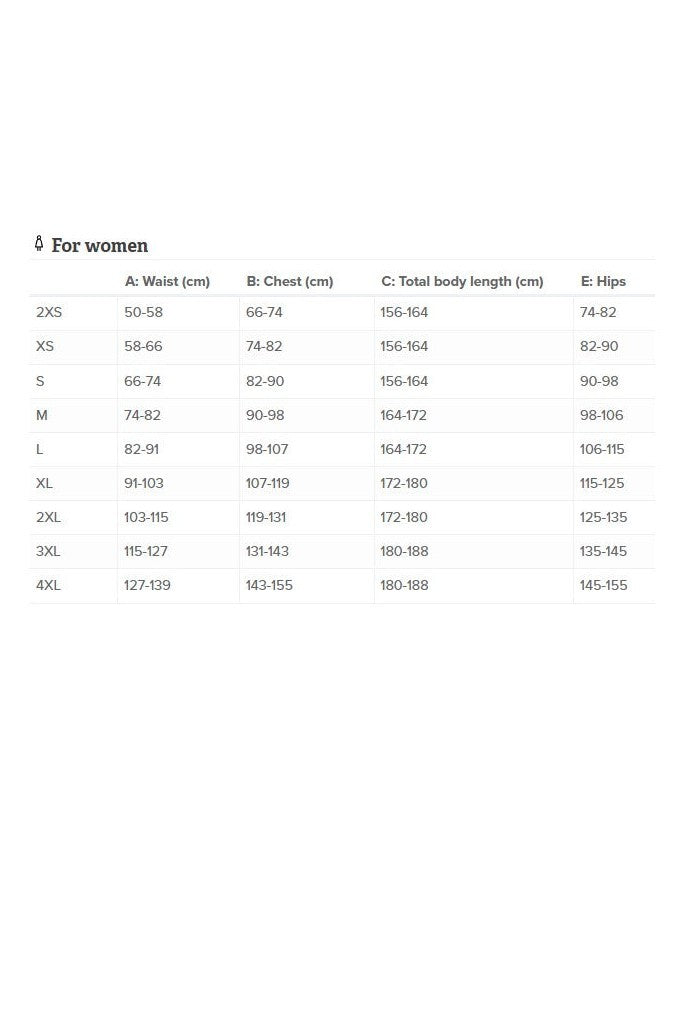Select the XS size row label
Viewport: 685px width, 1027px height.
pos(45,346)
